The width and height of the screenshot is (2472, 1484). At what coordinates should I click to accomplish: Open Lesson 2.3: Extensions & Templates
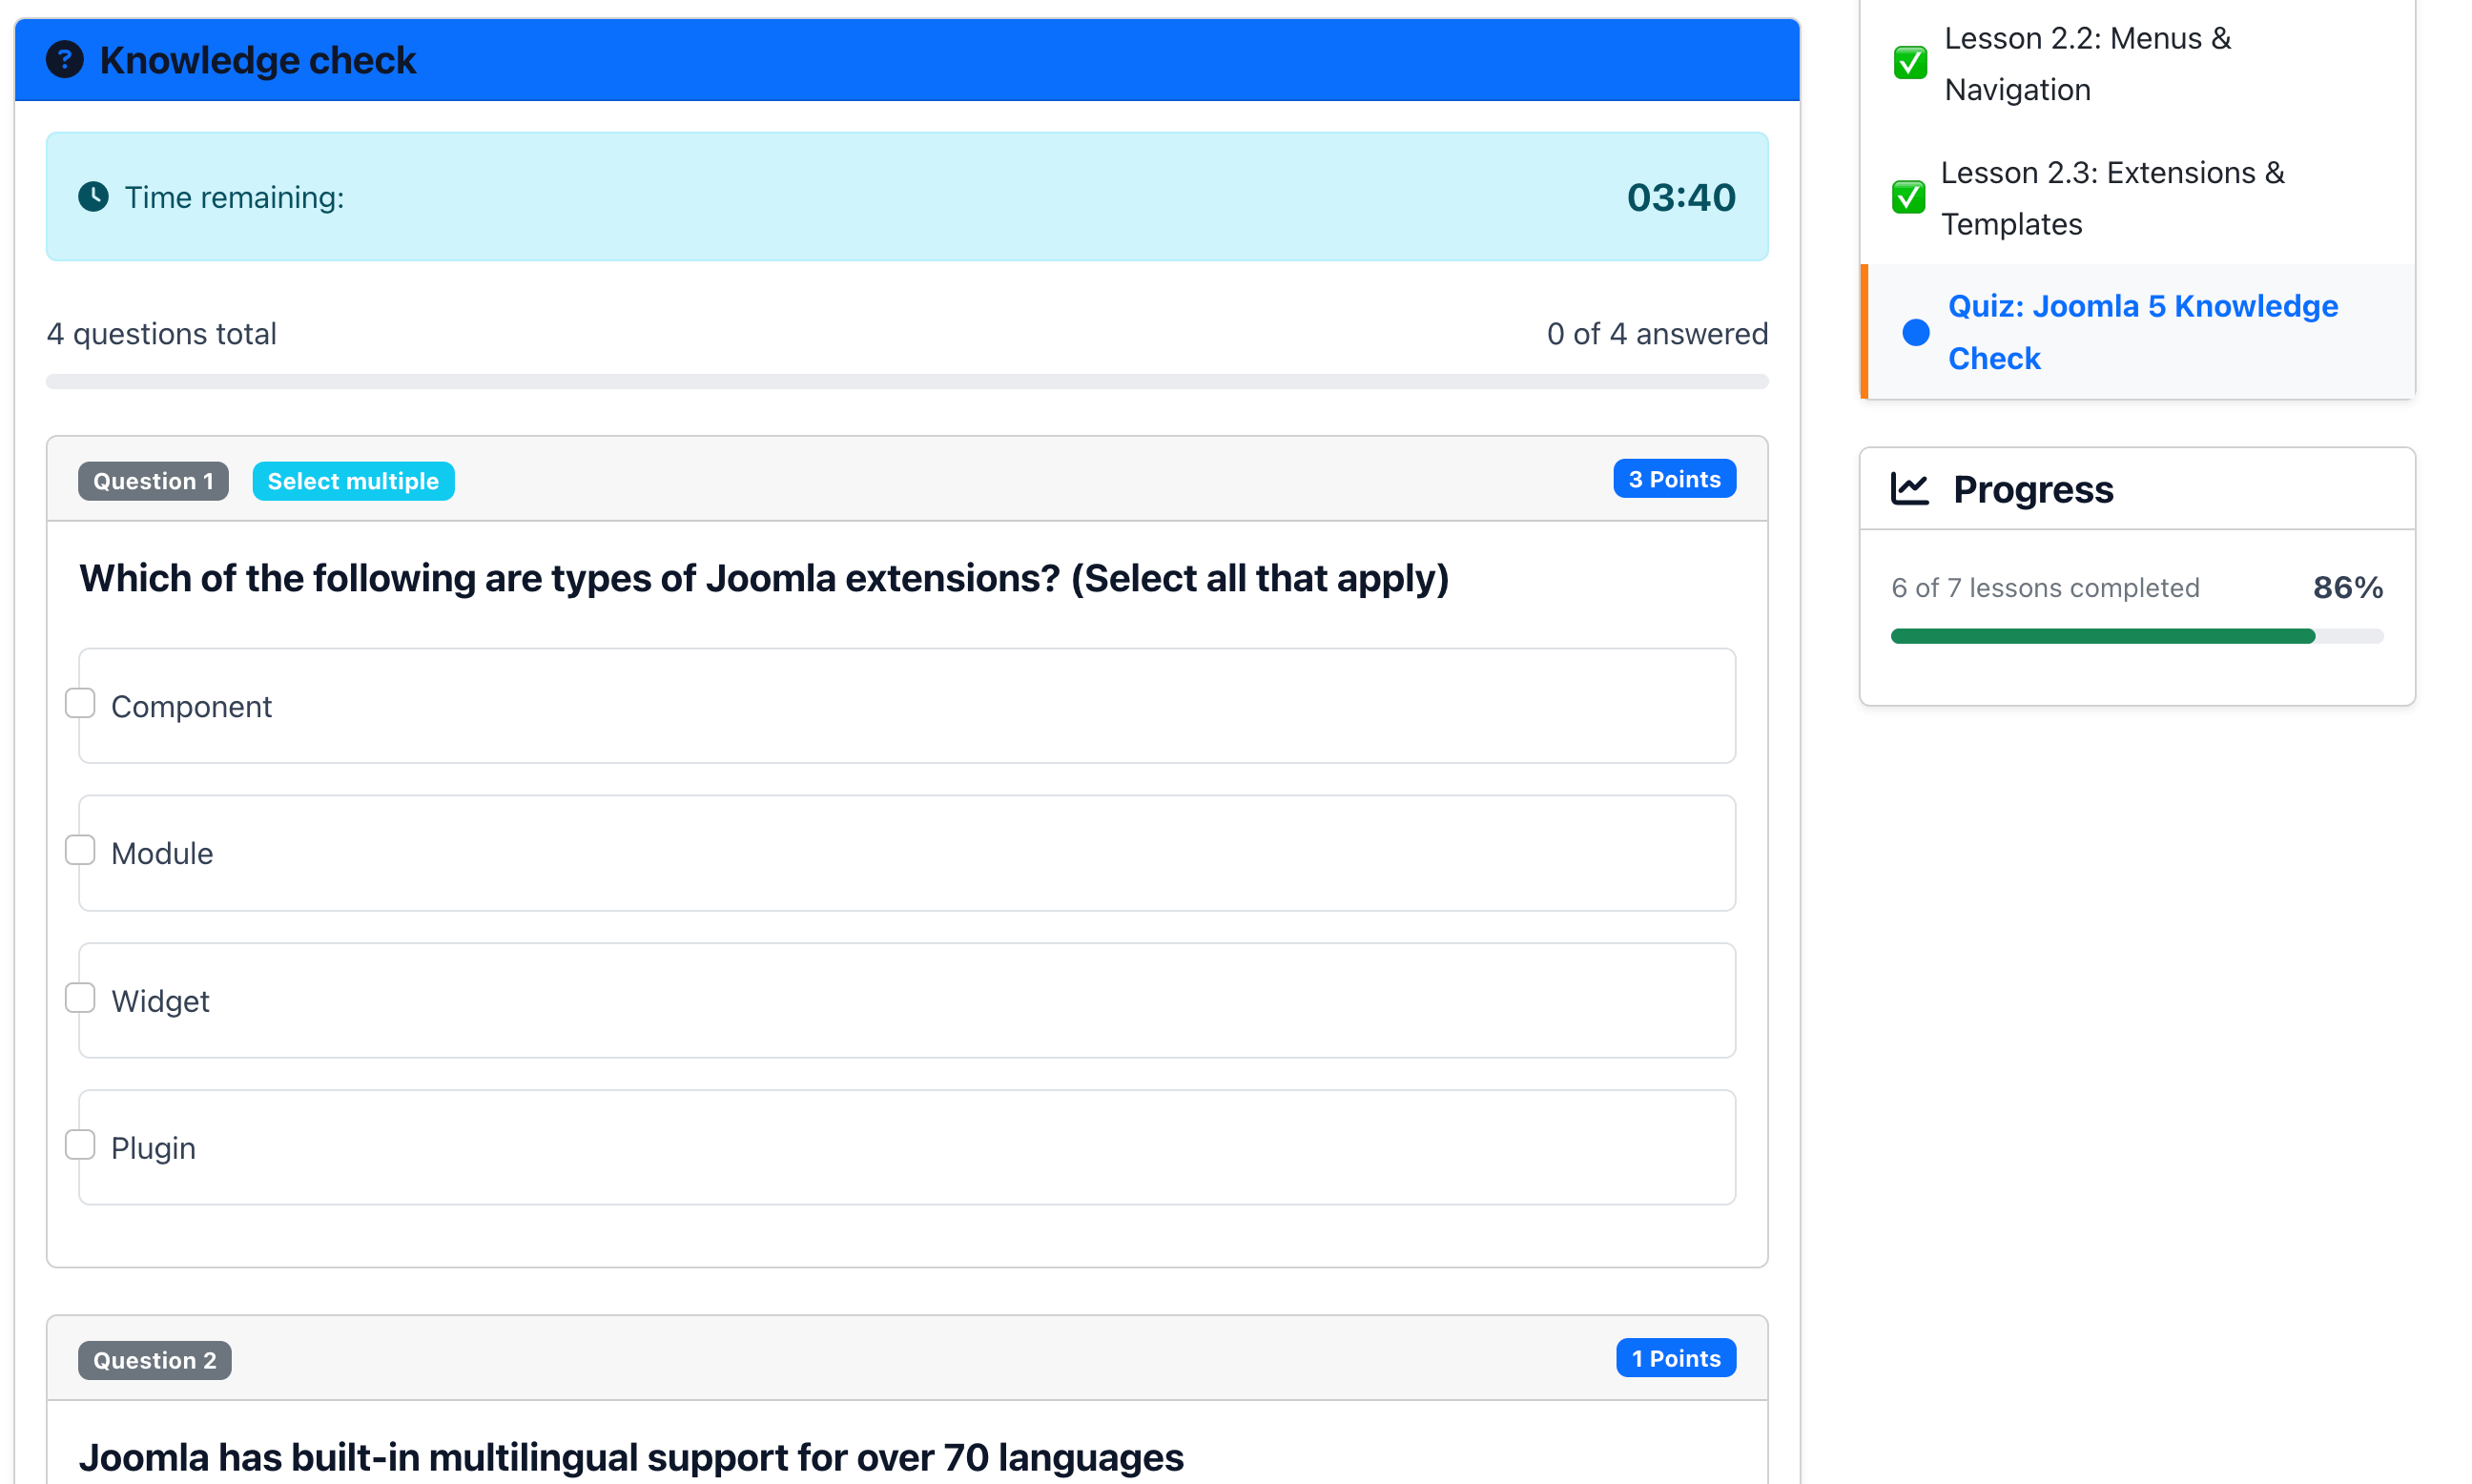2112,198
